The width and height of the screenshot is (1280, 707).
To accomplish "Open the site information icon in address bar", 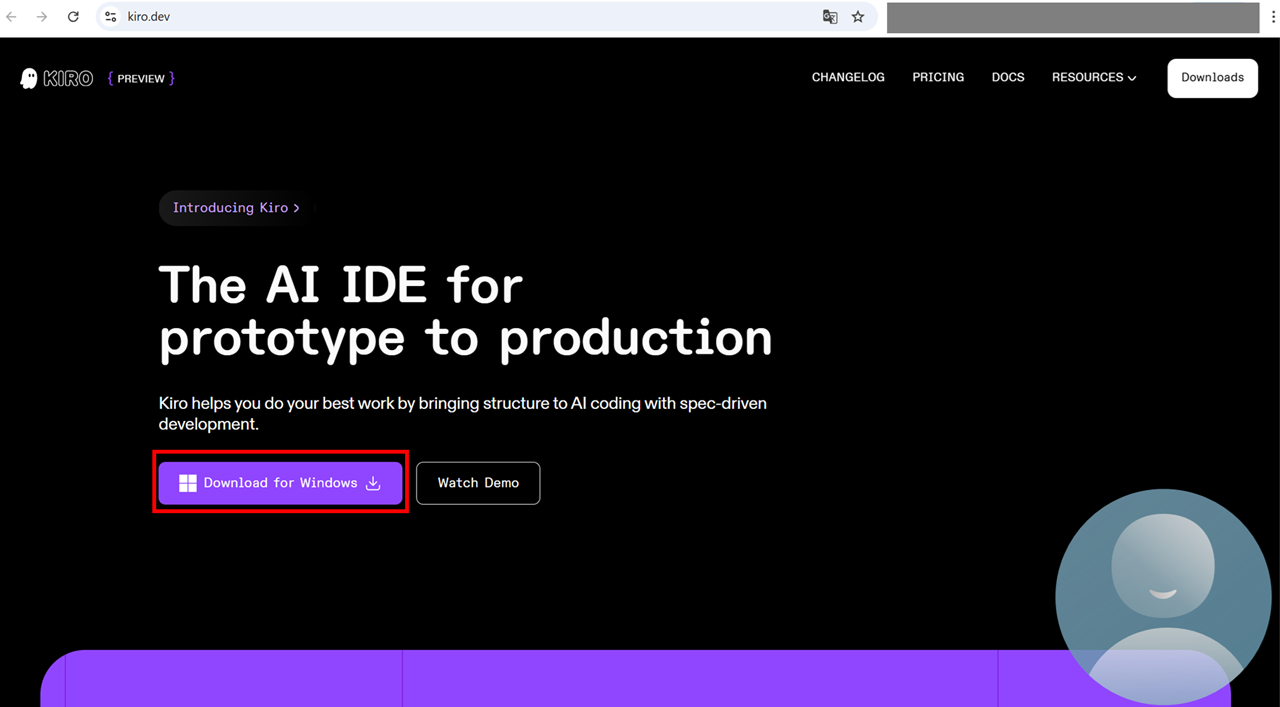I will pos(111,17).
